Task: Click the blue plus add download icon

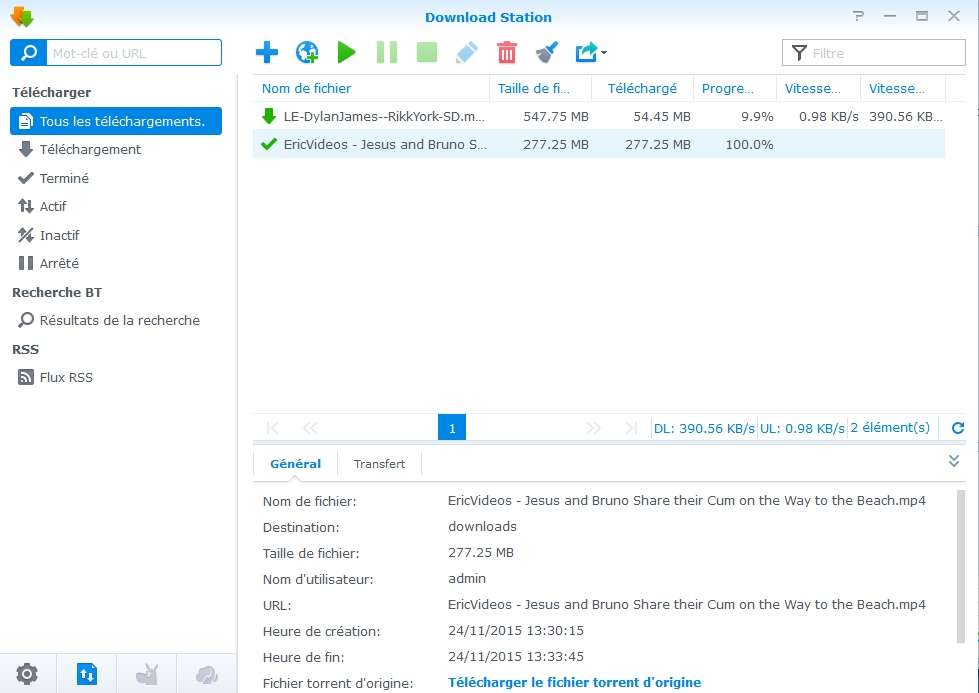Action: point(267,52)
